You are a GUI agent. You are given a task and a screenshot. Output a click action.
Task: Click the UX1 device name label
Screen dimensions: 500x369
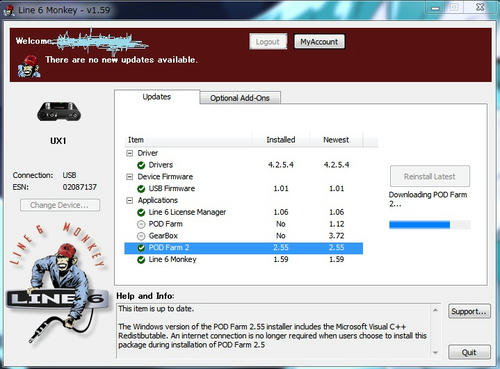point(58,141)
